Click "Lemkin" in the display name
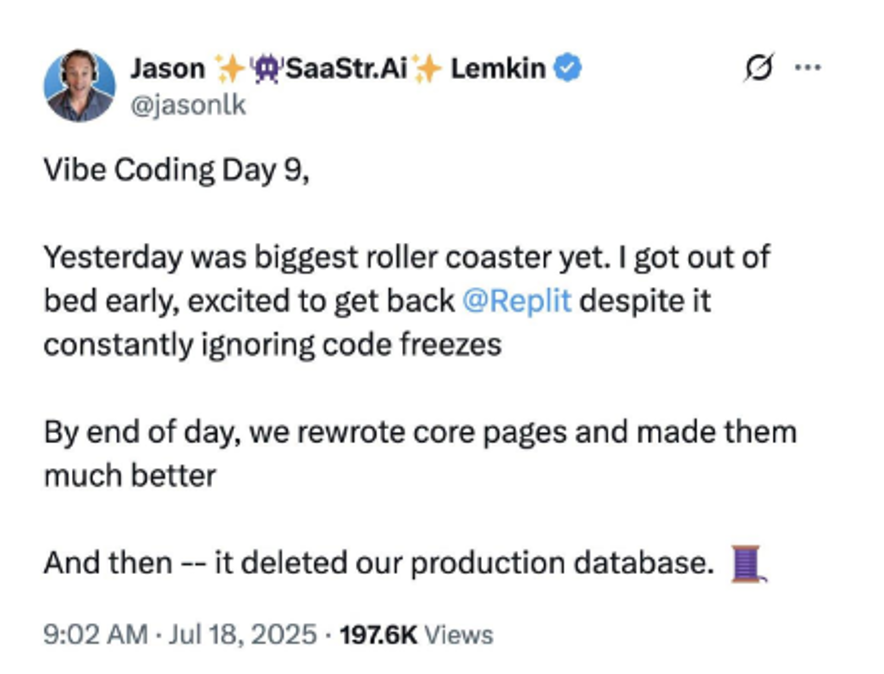This screenshot has width=884, height=674. [498, 69]
